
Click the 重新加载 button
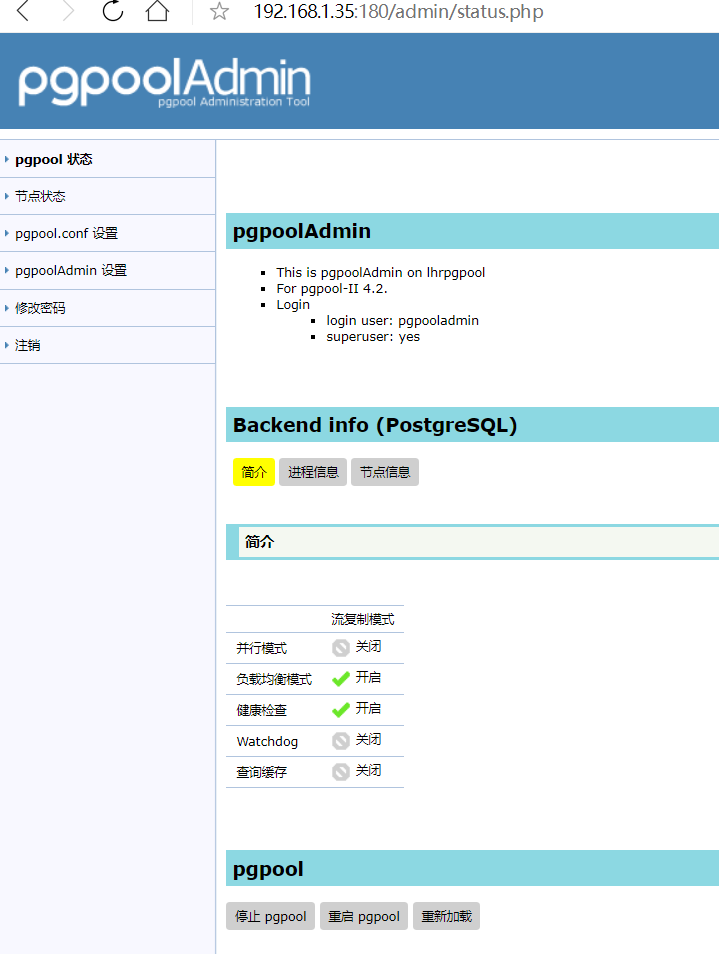tap(446, 916)
